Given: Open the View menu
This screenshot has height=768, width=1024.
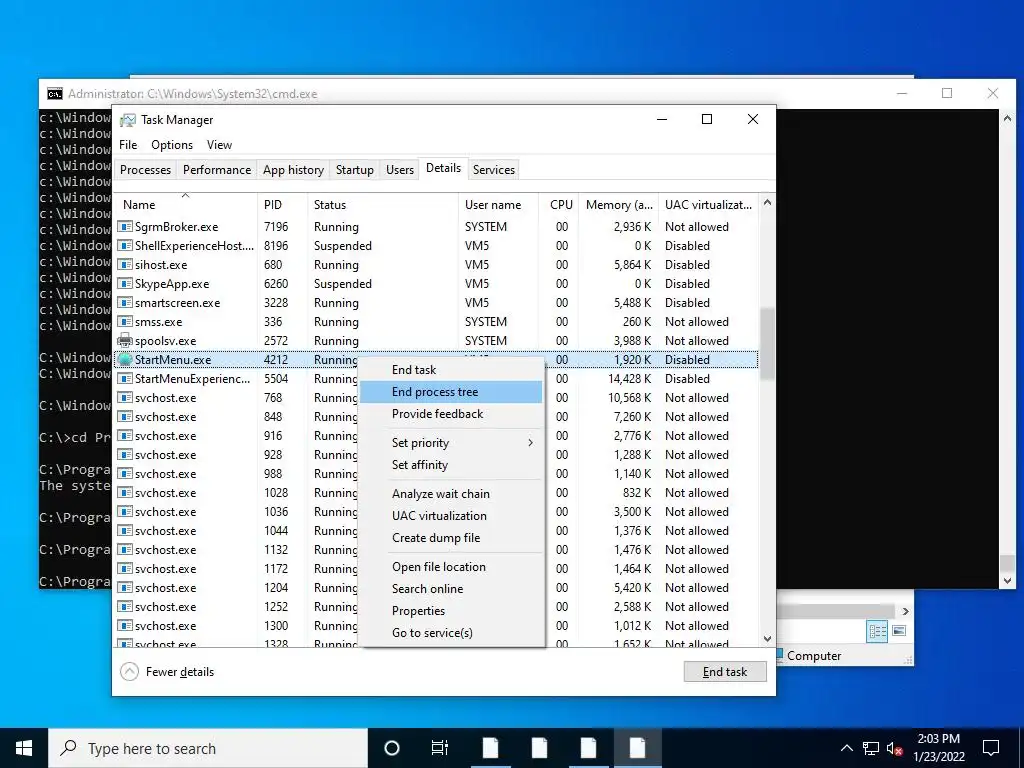Looking at the screenshot, I should click(219, 145).
